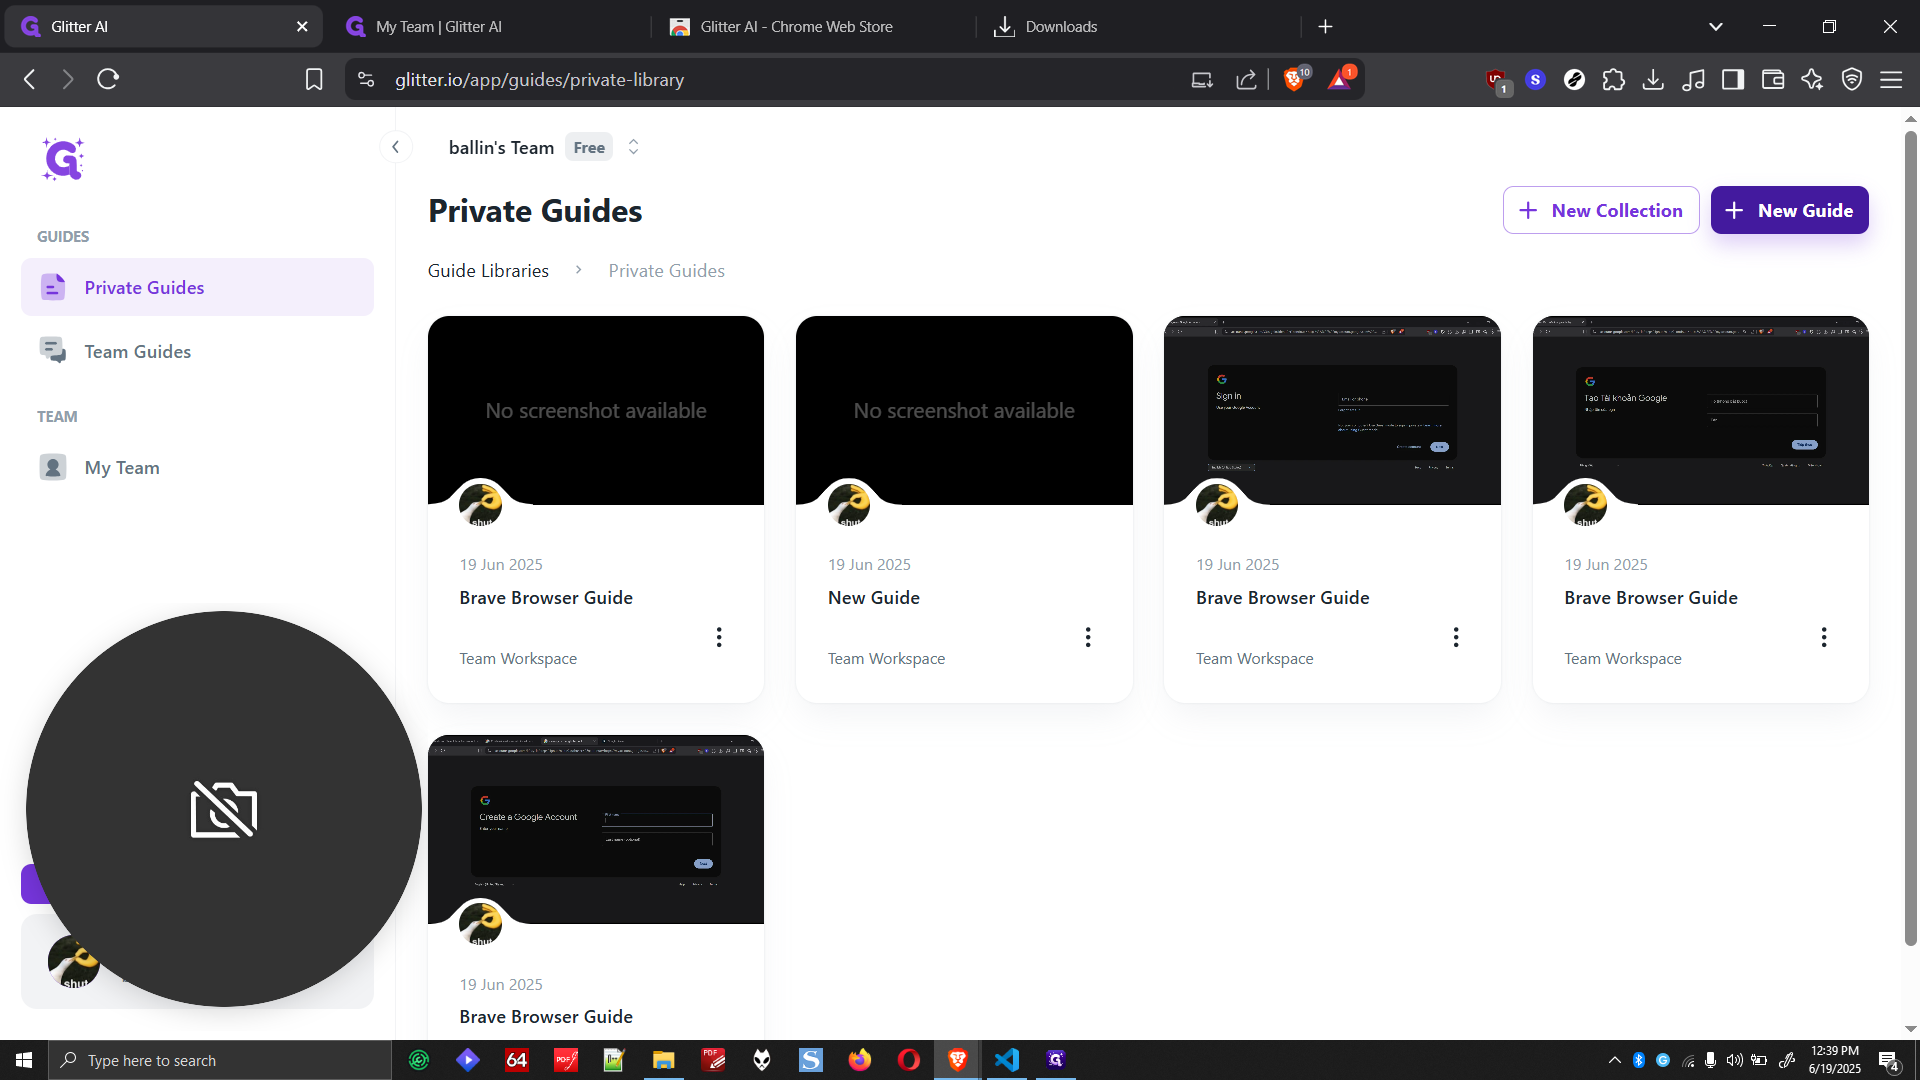Click the New Guide card title
Image resolution: width=1920 pixels, height=1080 pixels.
pyautogui.click(x=873, y=597)
